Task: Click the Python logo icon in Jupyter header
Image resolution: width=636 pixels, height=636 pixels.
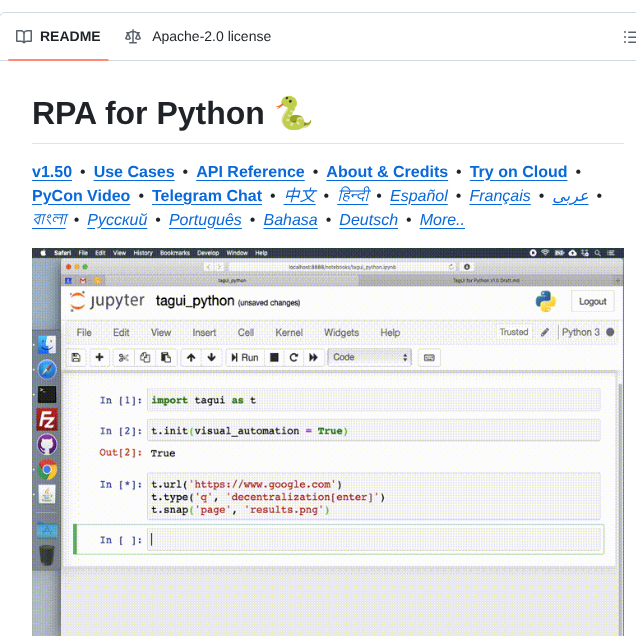Action: pyautogui.click(x=546, y=301)
